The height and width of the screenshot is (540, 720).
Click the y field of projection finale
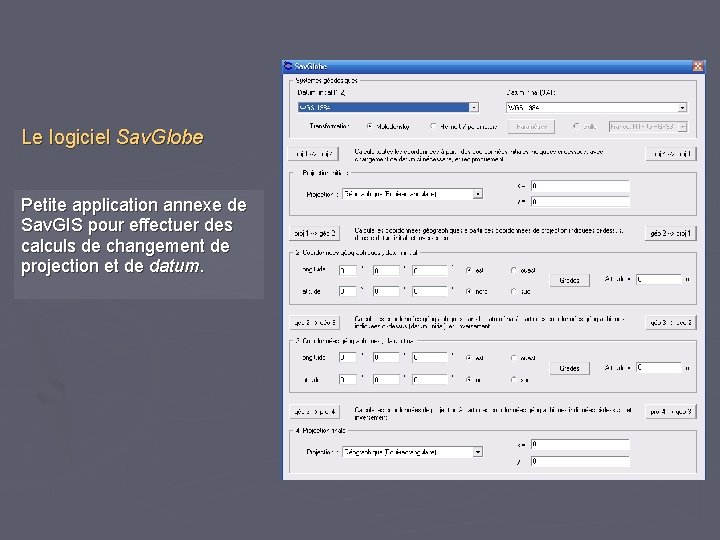click(580, 461)
